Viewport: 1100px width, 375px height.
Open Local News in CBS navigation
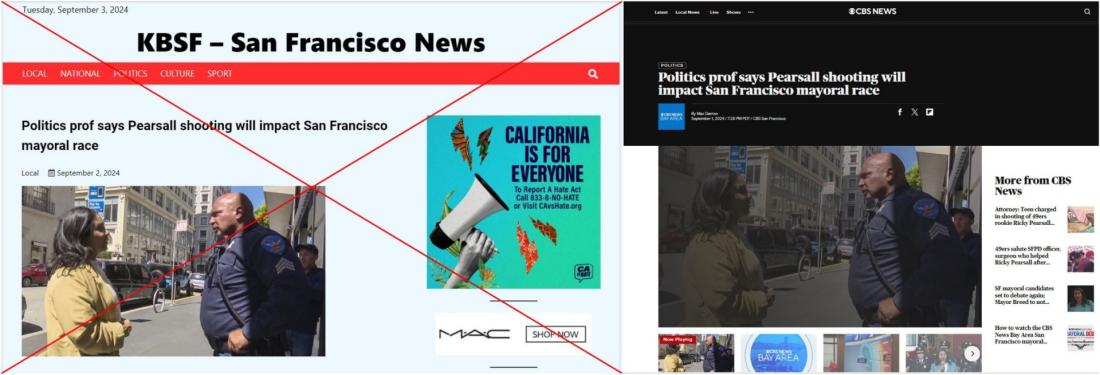point(688,12)
